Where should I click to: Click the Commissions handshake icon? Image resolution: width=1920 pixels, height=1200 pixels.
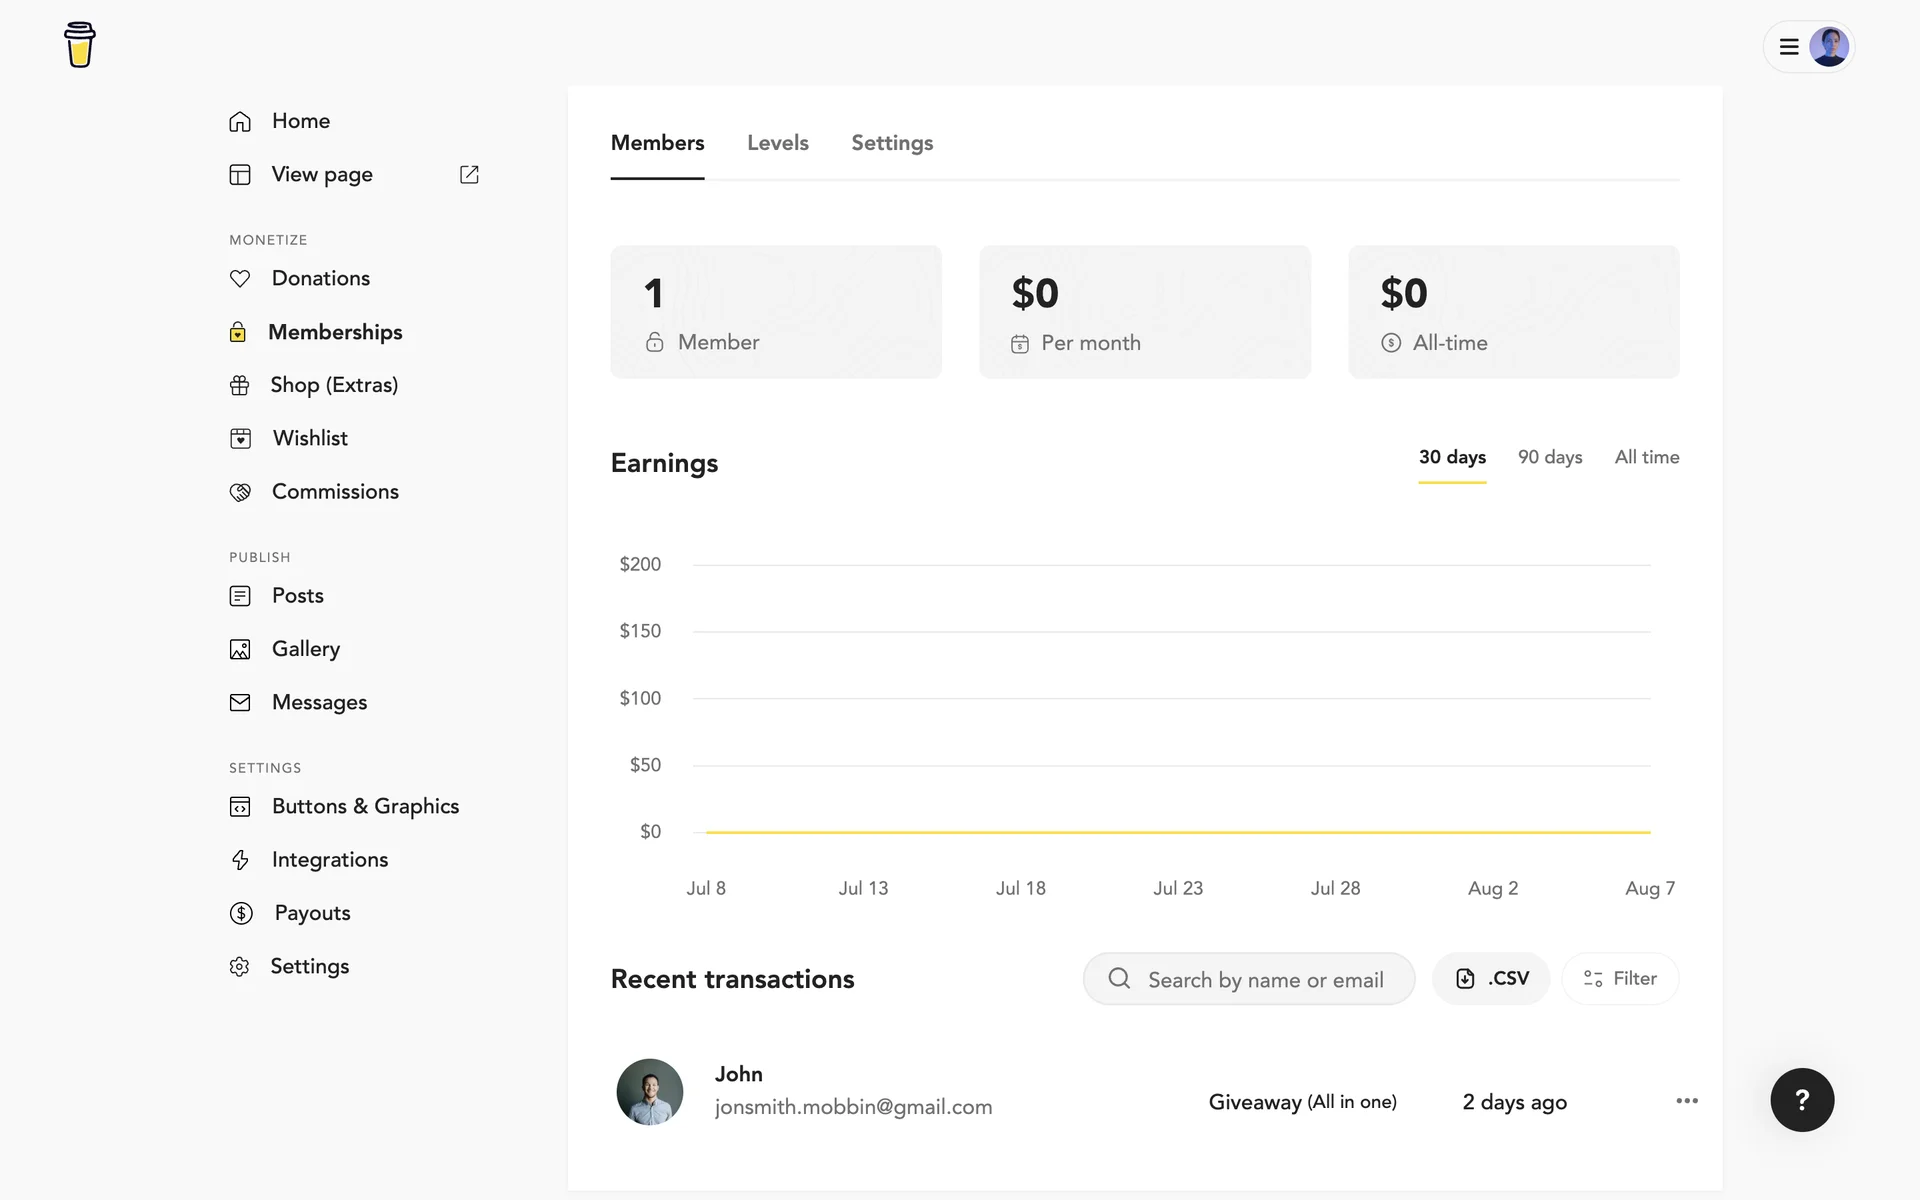tap(240, 492)
